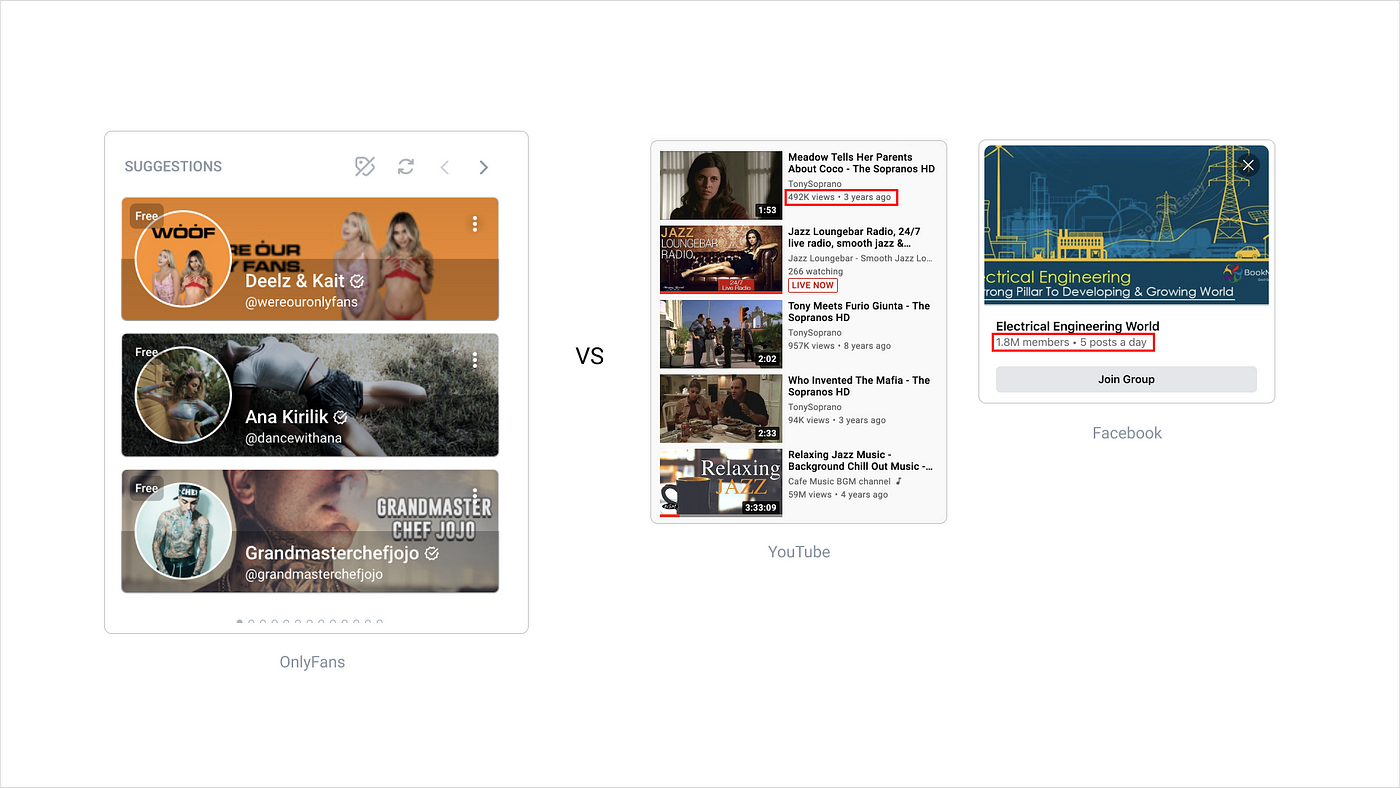Image resolution: width=1400 pixels, height=788 pixels.
Task: Click verified badge next to Deelz & Kait
Action: [359, 281]
